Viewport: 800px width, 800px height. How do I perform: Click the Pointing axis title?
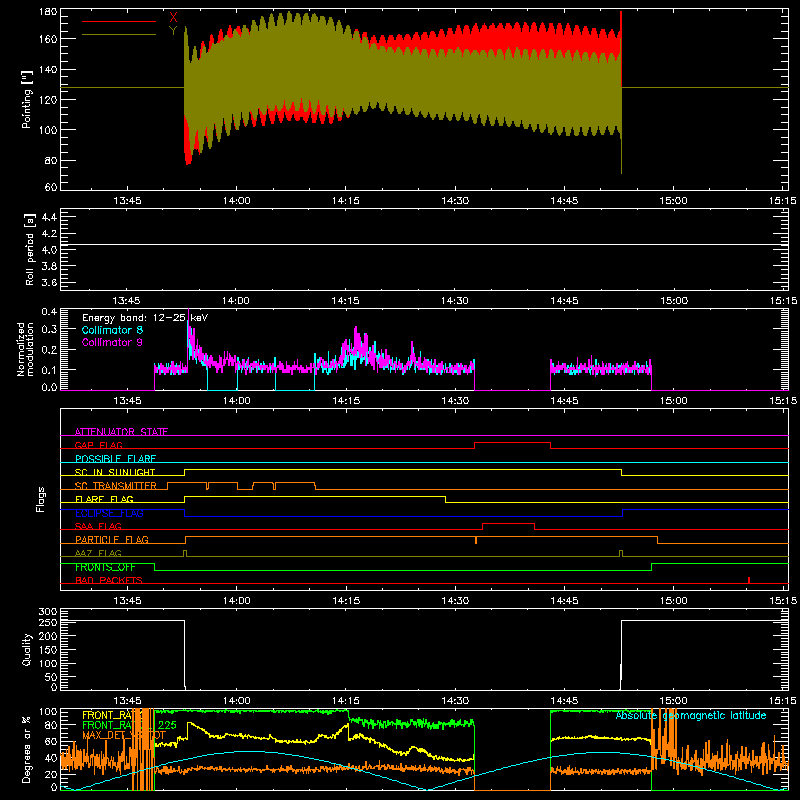click(27, 99)
